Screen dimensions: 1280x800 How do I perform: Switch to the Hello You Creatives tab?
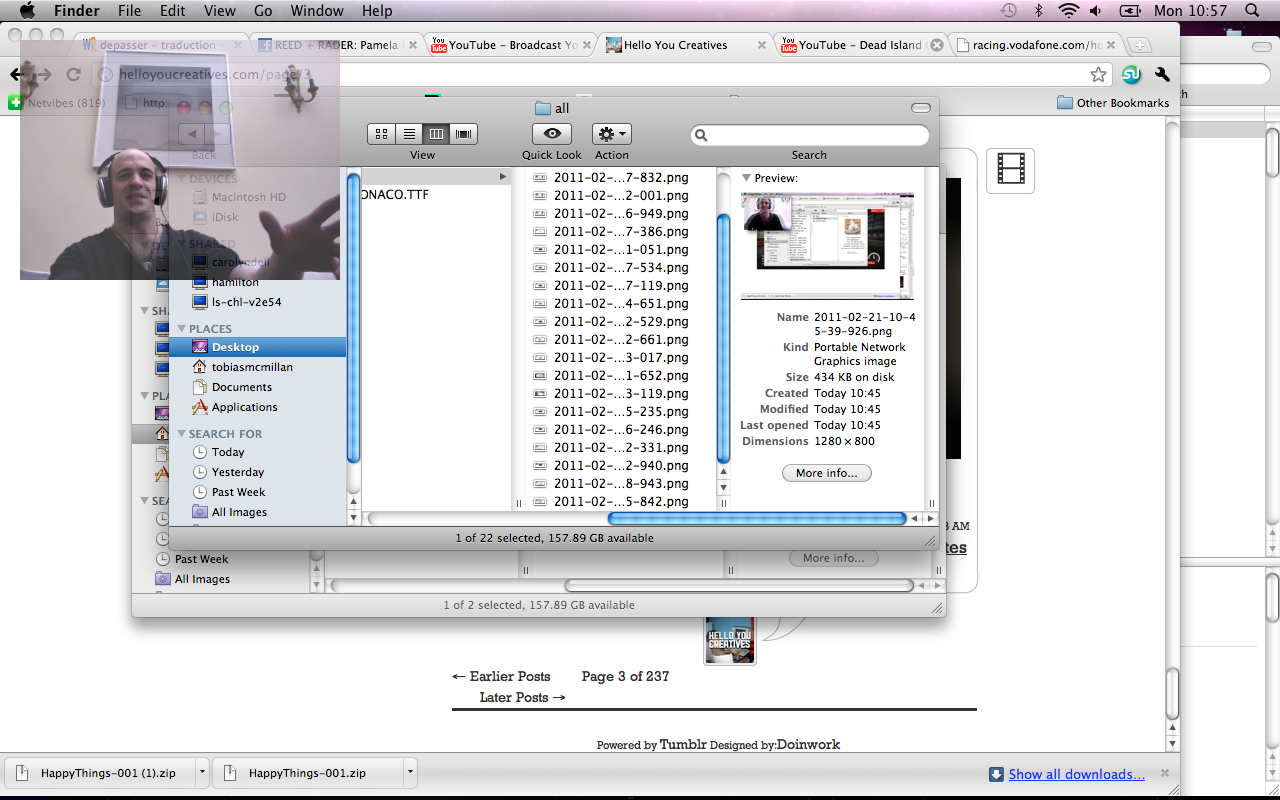pyautogui.click(x=675, y=45)
